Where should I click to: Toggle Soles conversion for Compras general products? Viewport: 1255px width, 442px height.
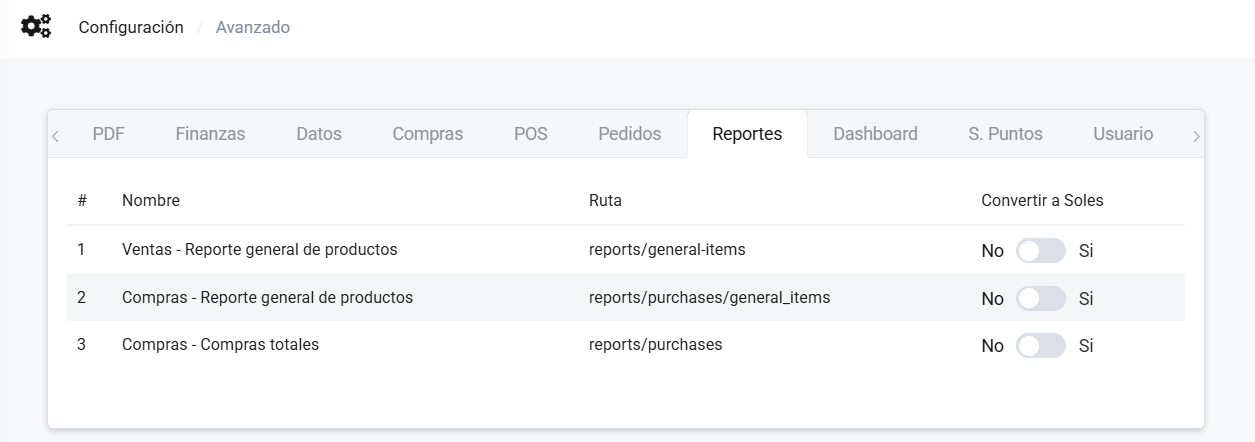coord(1040,298)
